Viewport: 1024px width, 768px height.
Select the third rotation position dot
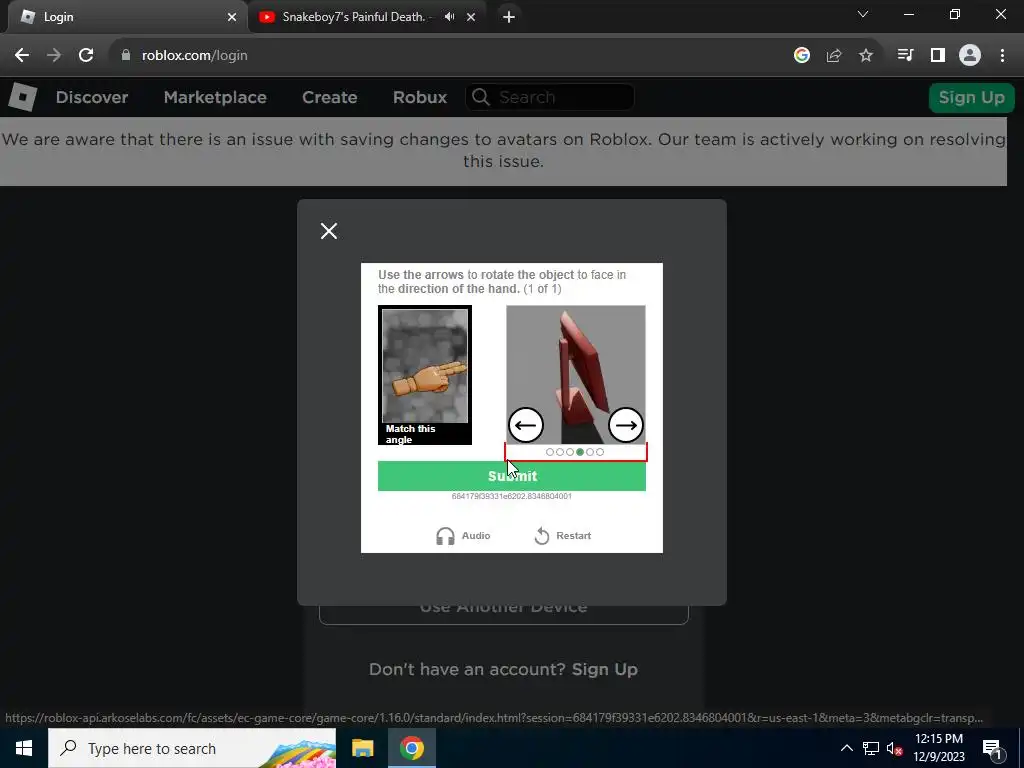(x=570, y=452)
